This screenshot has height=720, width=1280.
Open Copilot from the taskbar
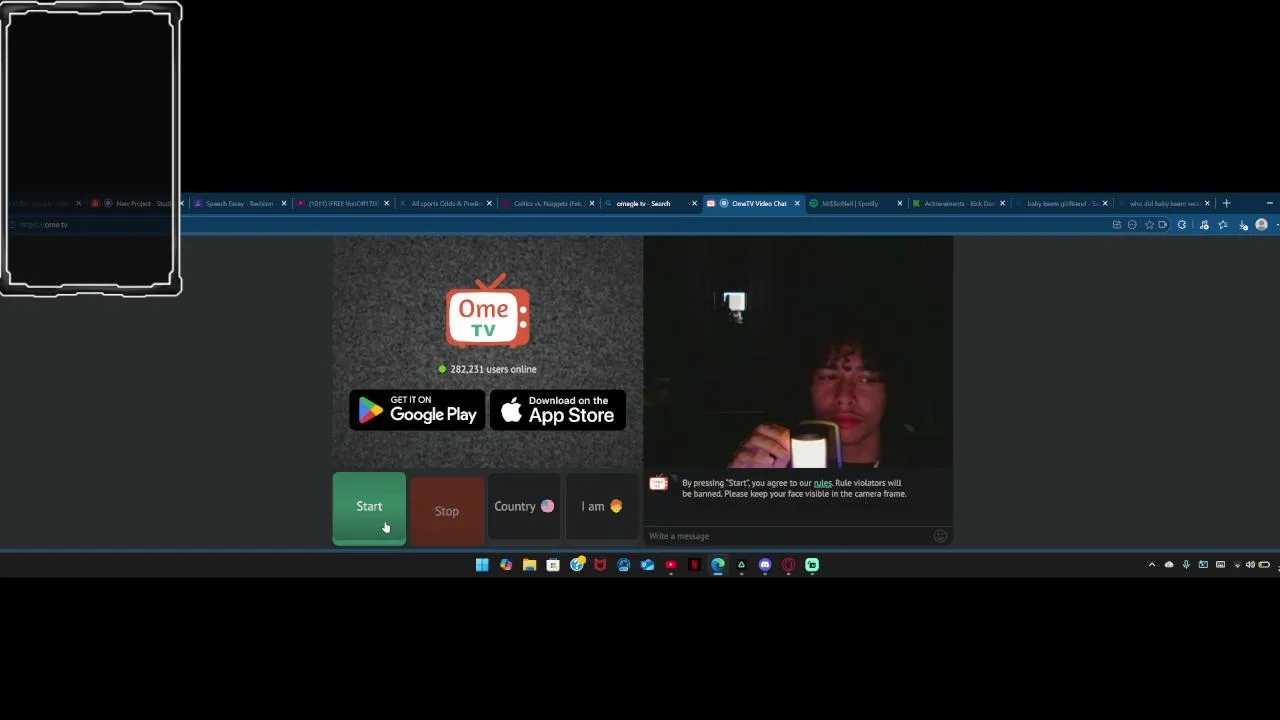click(506, 565)
